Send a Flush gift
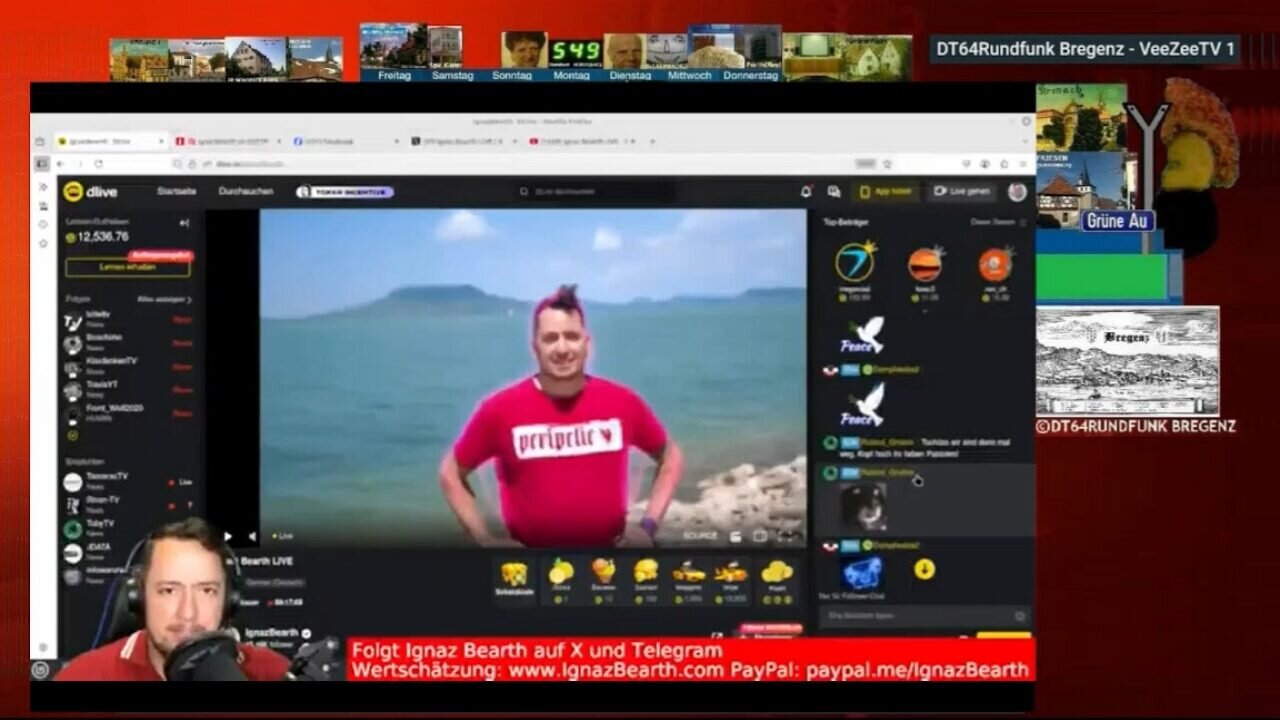This screenshot has width=1280, height=720. [x=776, y=578]
